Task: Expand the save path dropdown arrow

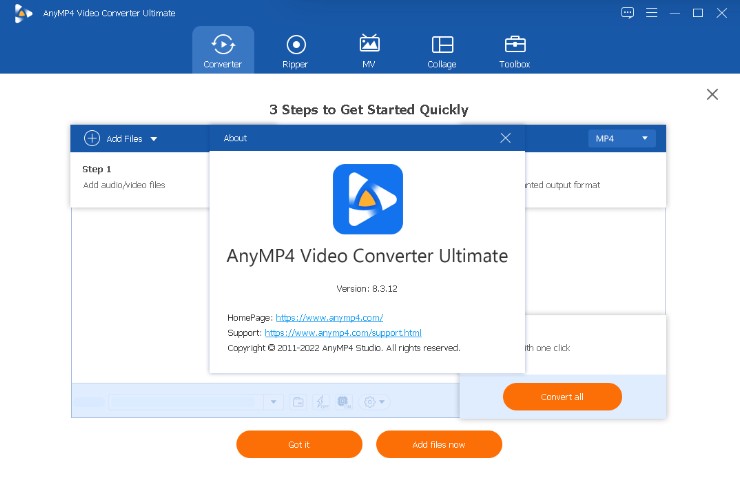Action: click(273, 402)
